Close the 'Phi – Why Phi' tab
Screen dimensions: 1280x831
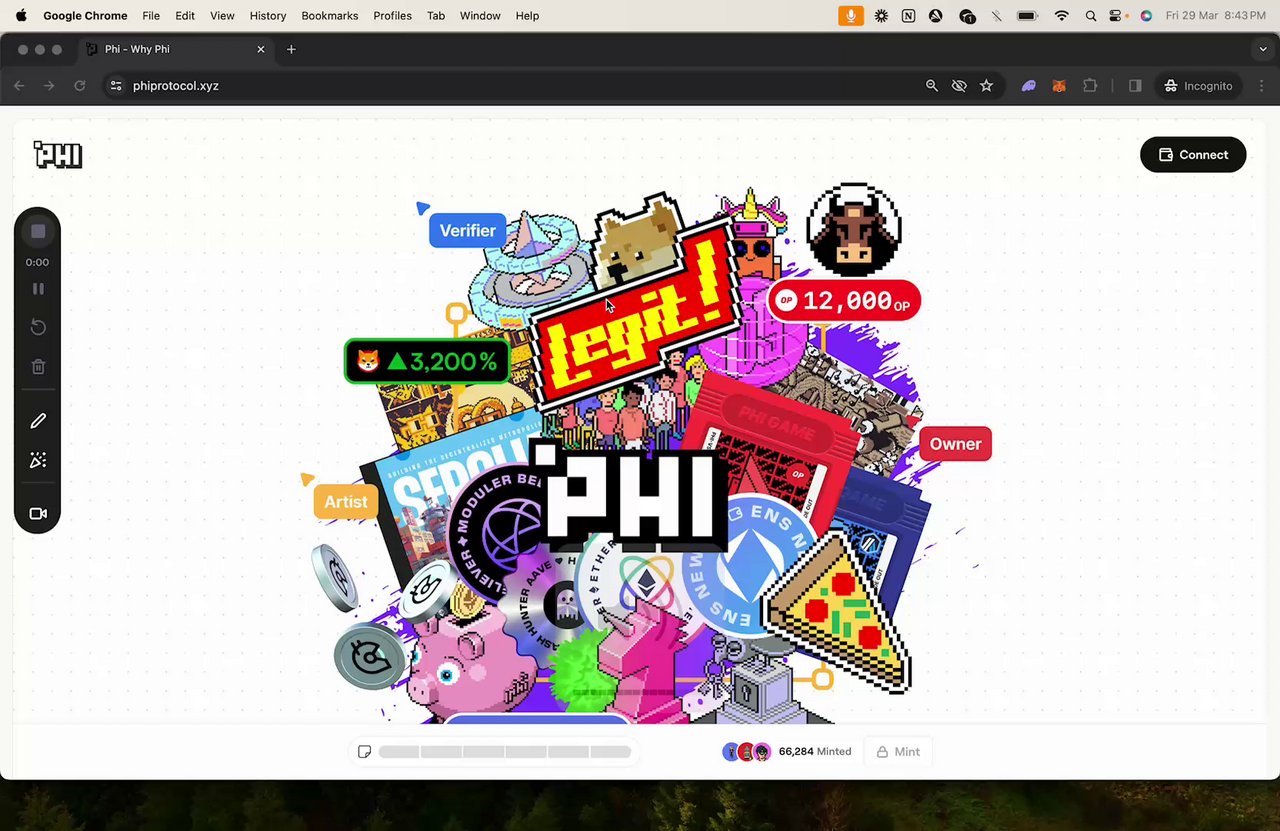[261, 49]
